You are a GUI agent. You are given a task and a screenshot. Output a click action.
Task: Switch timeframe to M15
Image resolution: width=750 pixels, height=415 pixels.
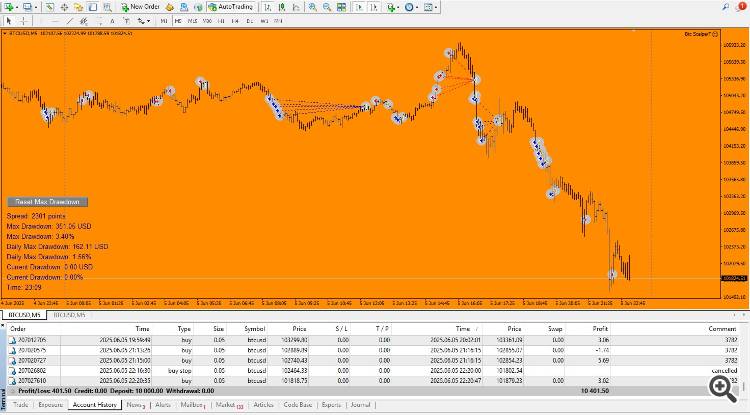point(192,21)
